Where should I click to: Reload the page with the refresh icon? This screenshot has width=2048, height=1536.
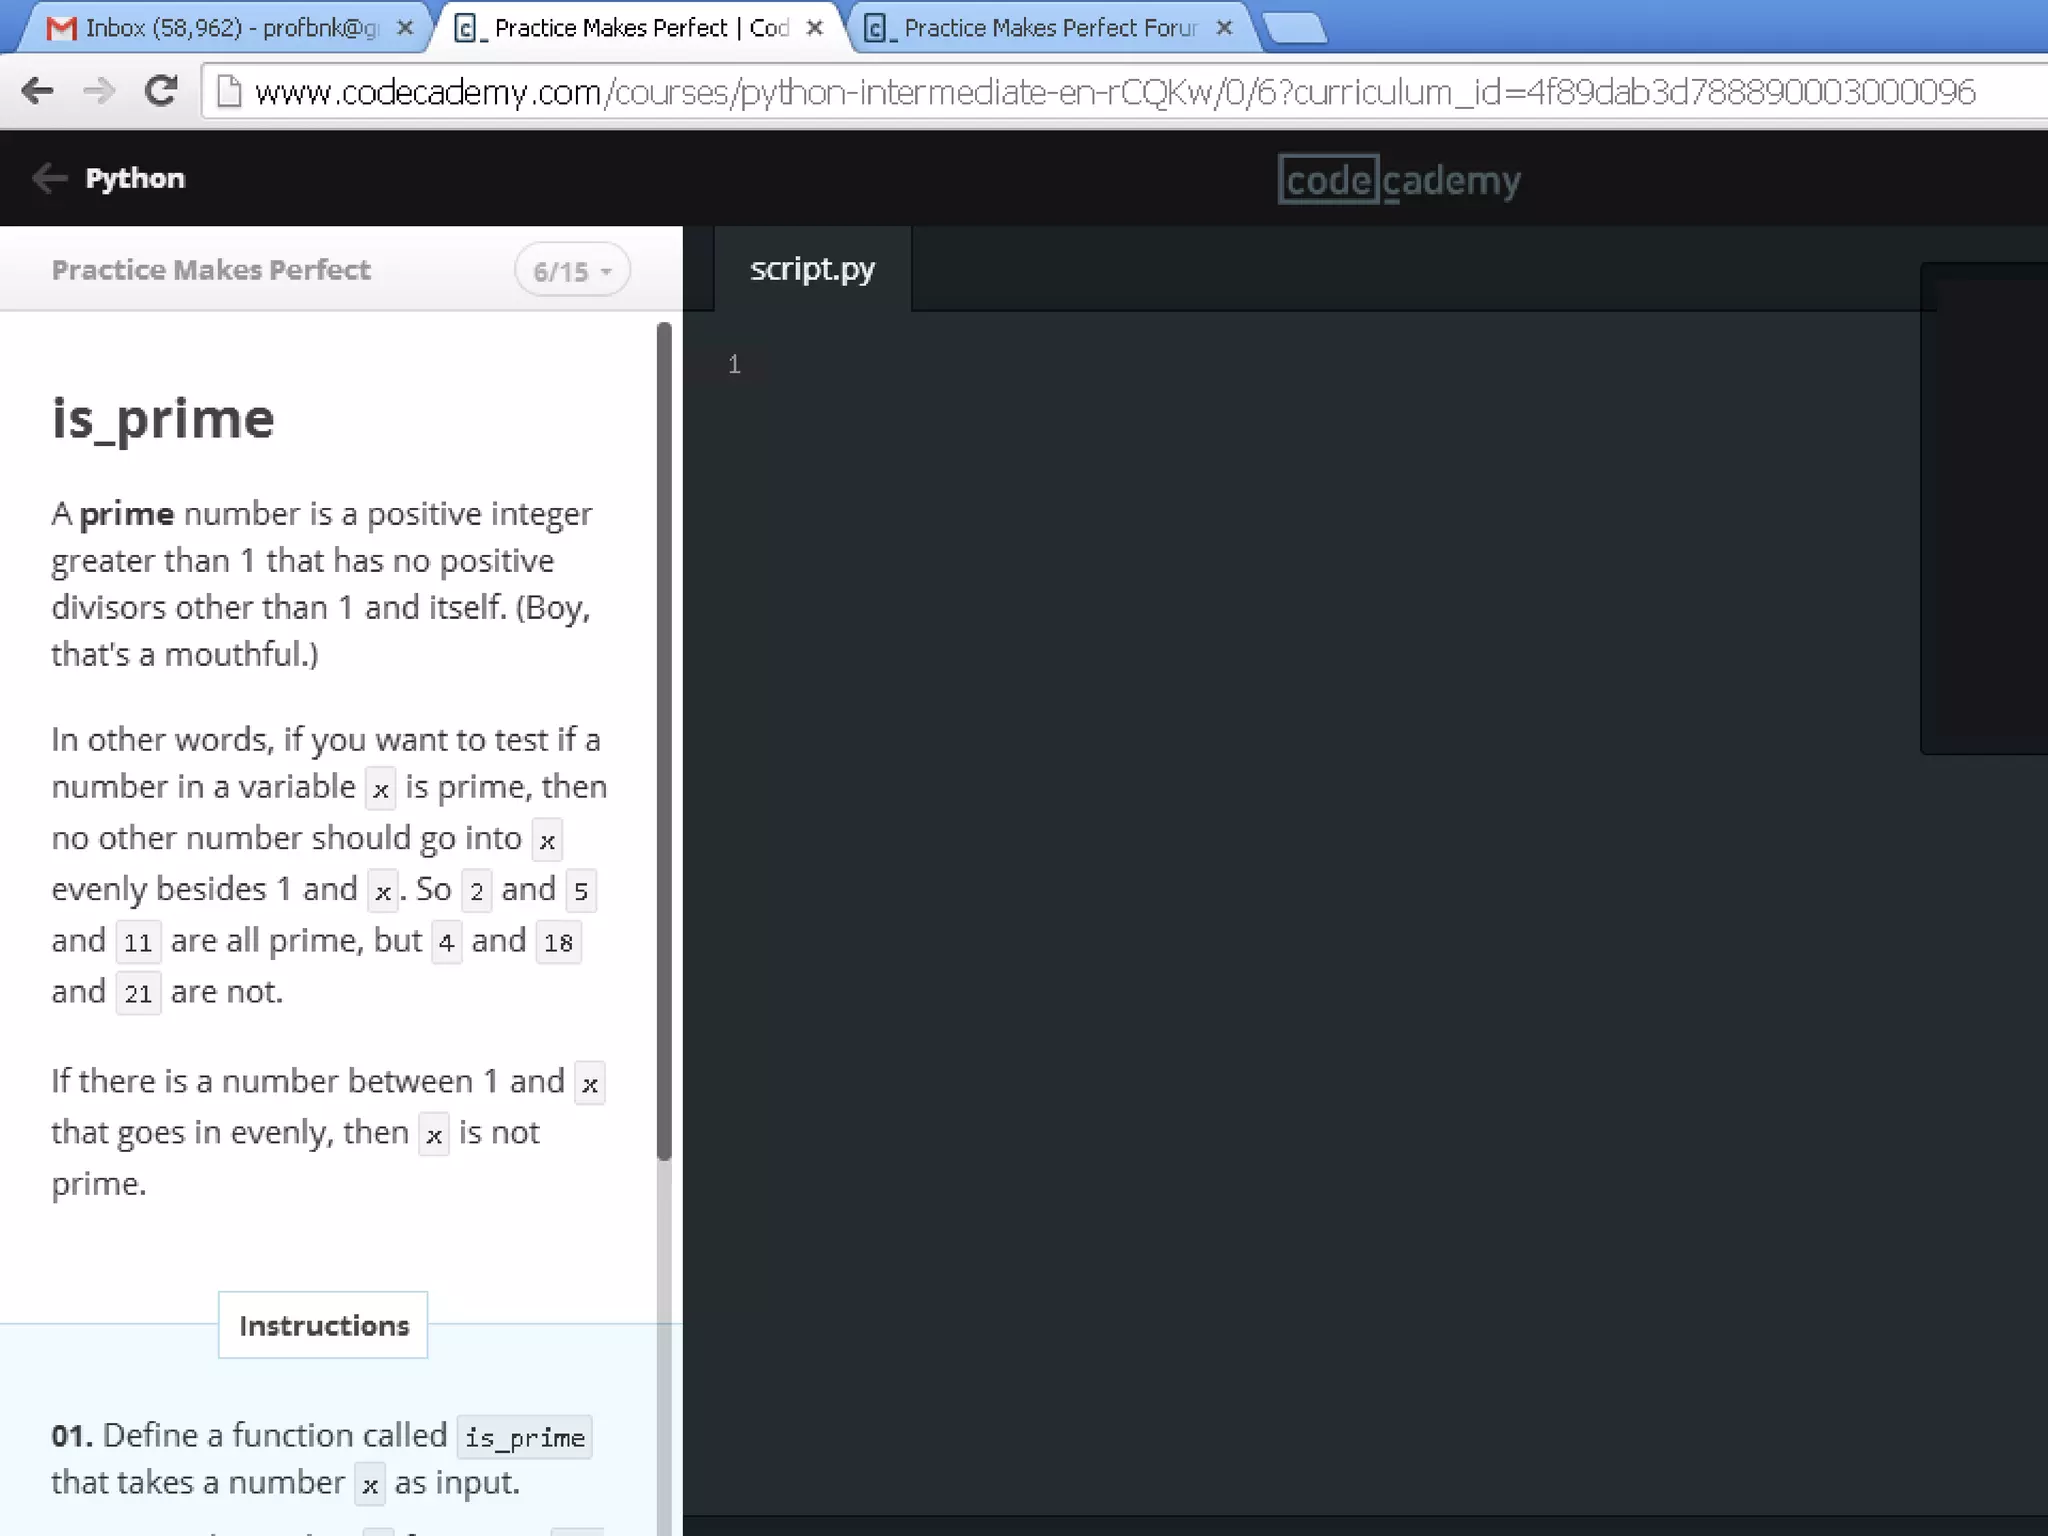coord(160,91)
